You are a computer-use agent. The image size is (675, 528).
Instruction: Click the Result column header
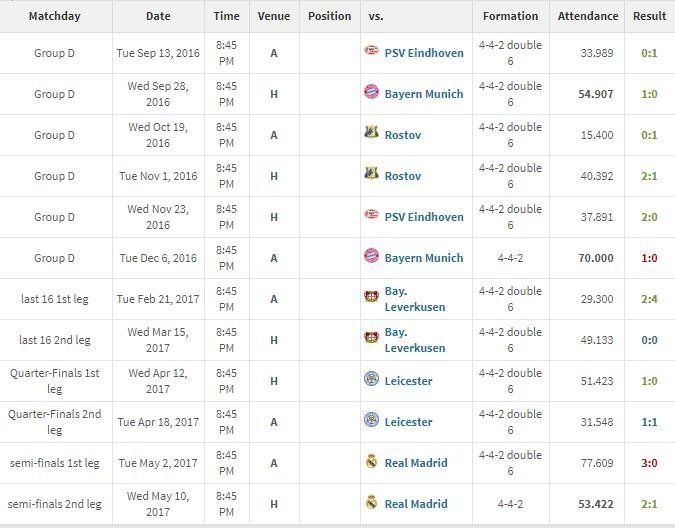(x=649, y=16)
